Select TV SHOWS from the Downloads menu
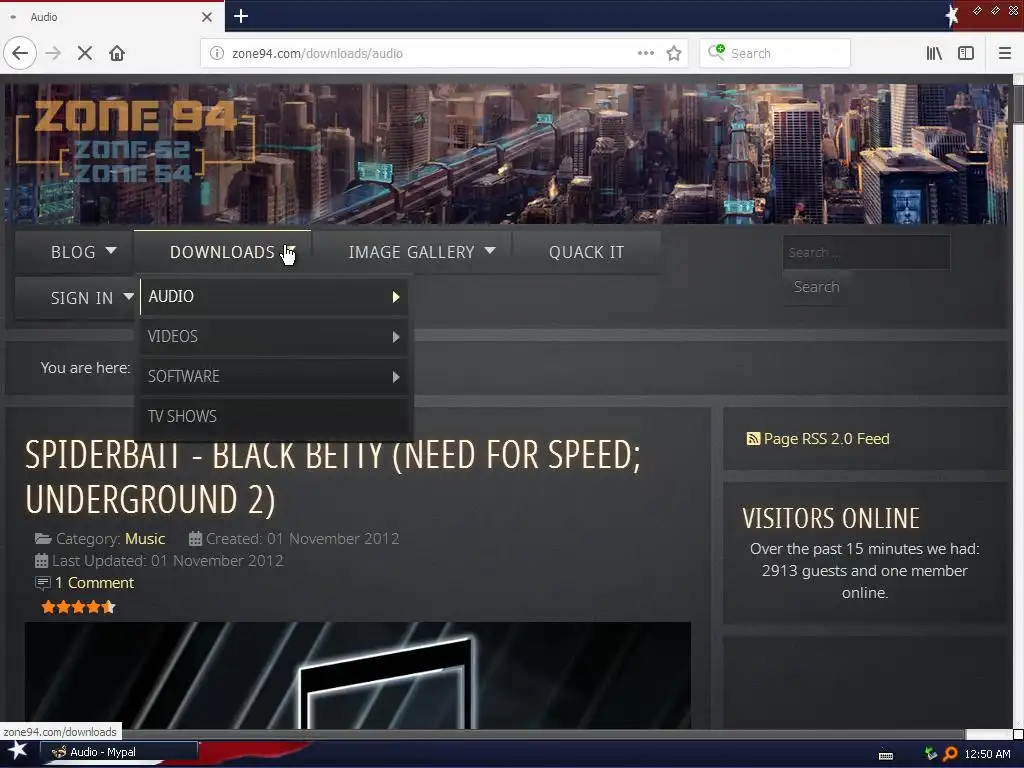 point(274,417)
